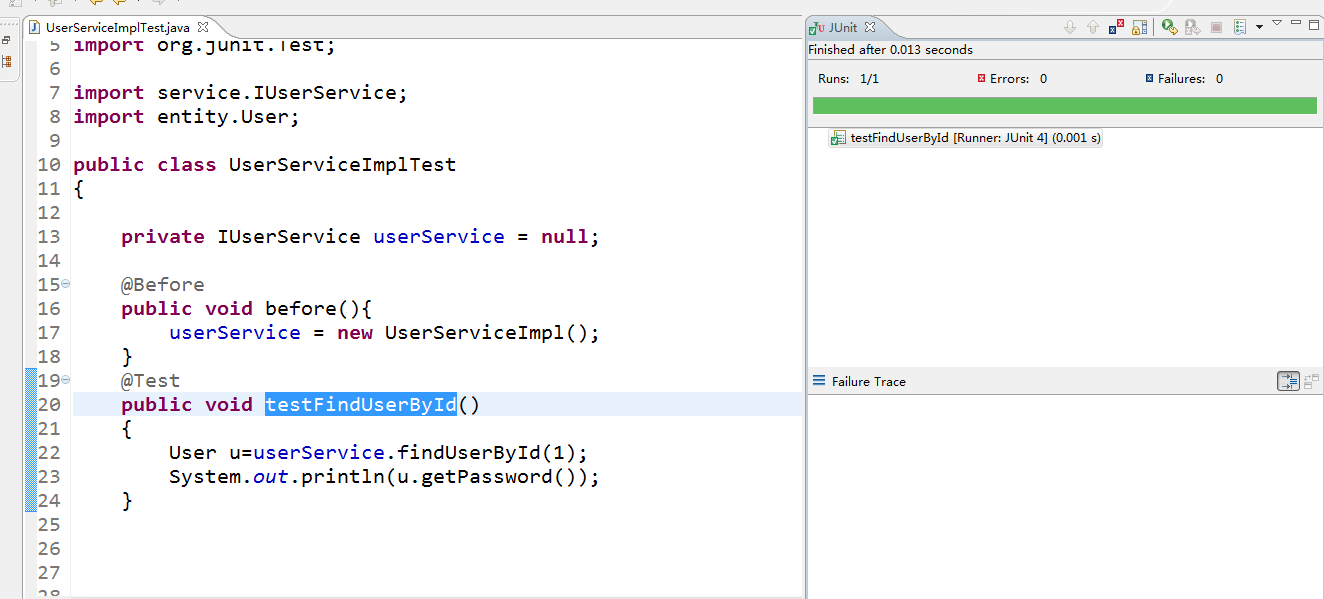Click 'service.IUserService' in the import line
The width and height of the screenshot is (1324, 599).
coord(277,92)
